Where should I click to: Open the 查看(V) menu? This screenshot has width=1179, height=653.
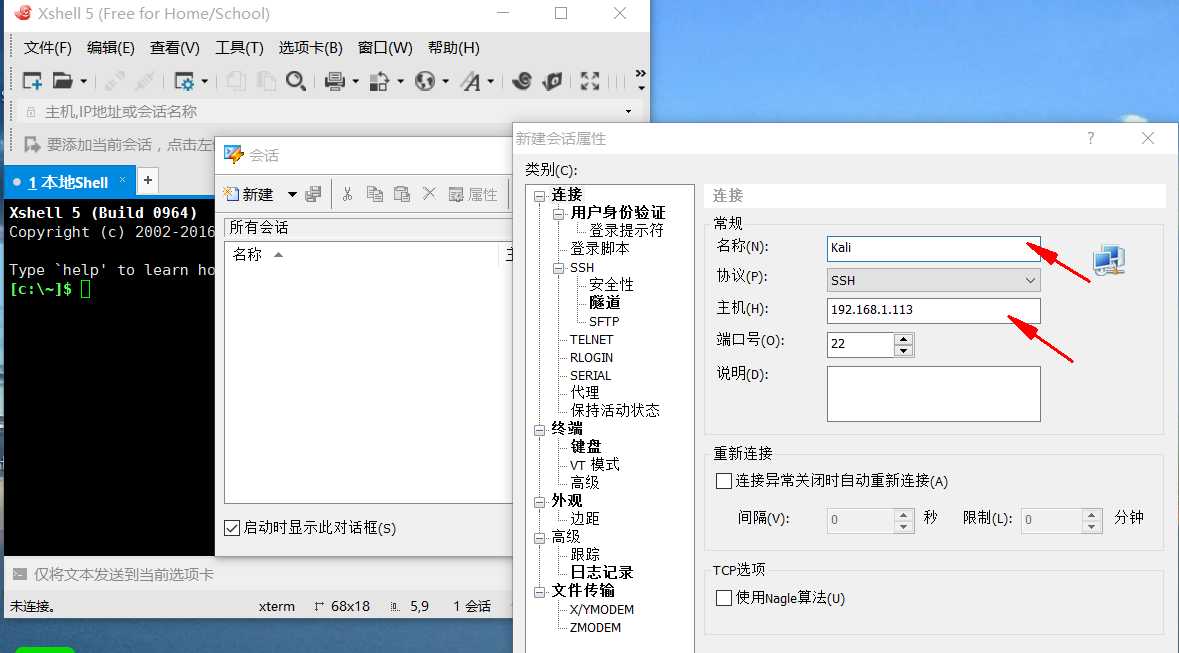(x=174, y=48)
